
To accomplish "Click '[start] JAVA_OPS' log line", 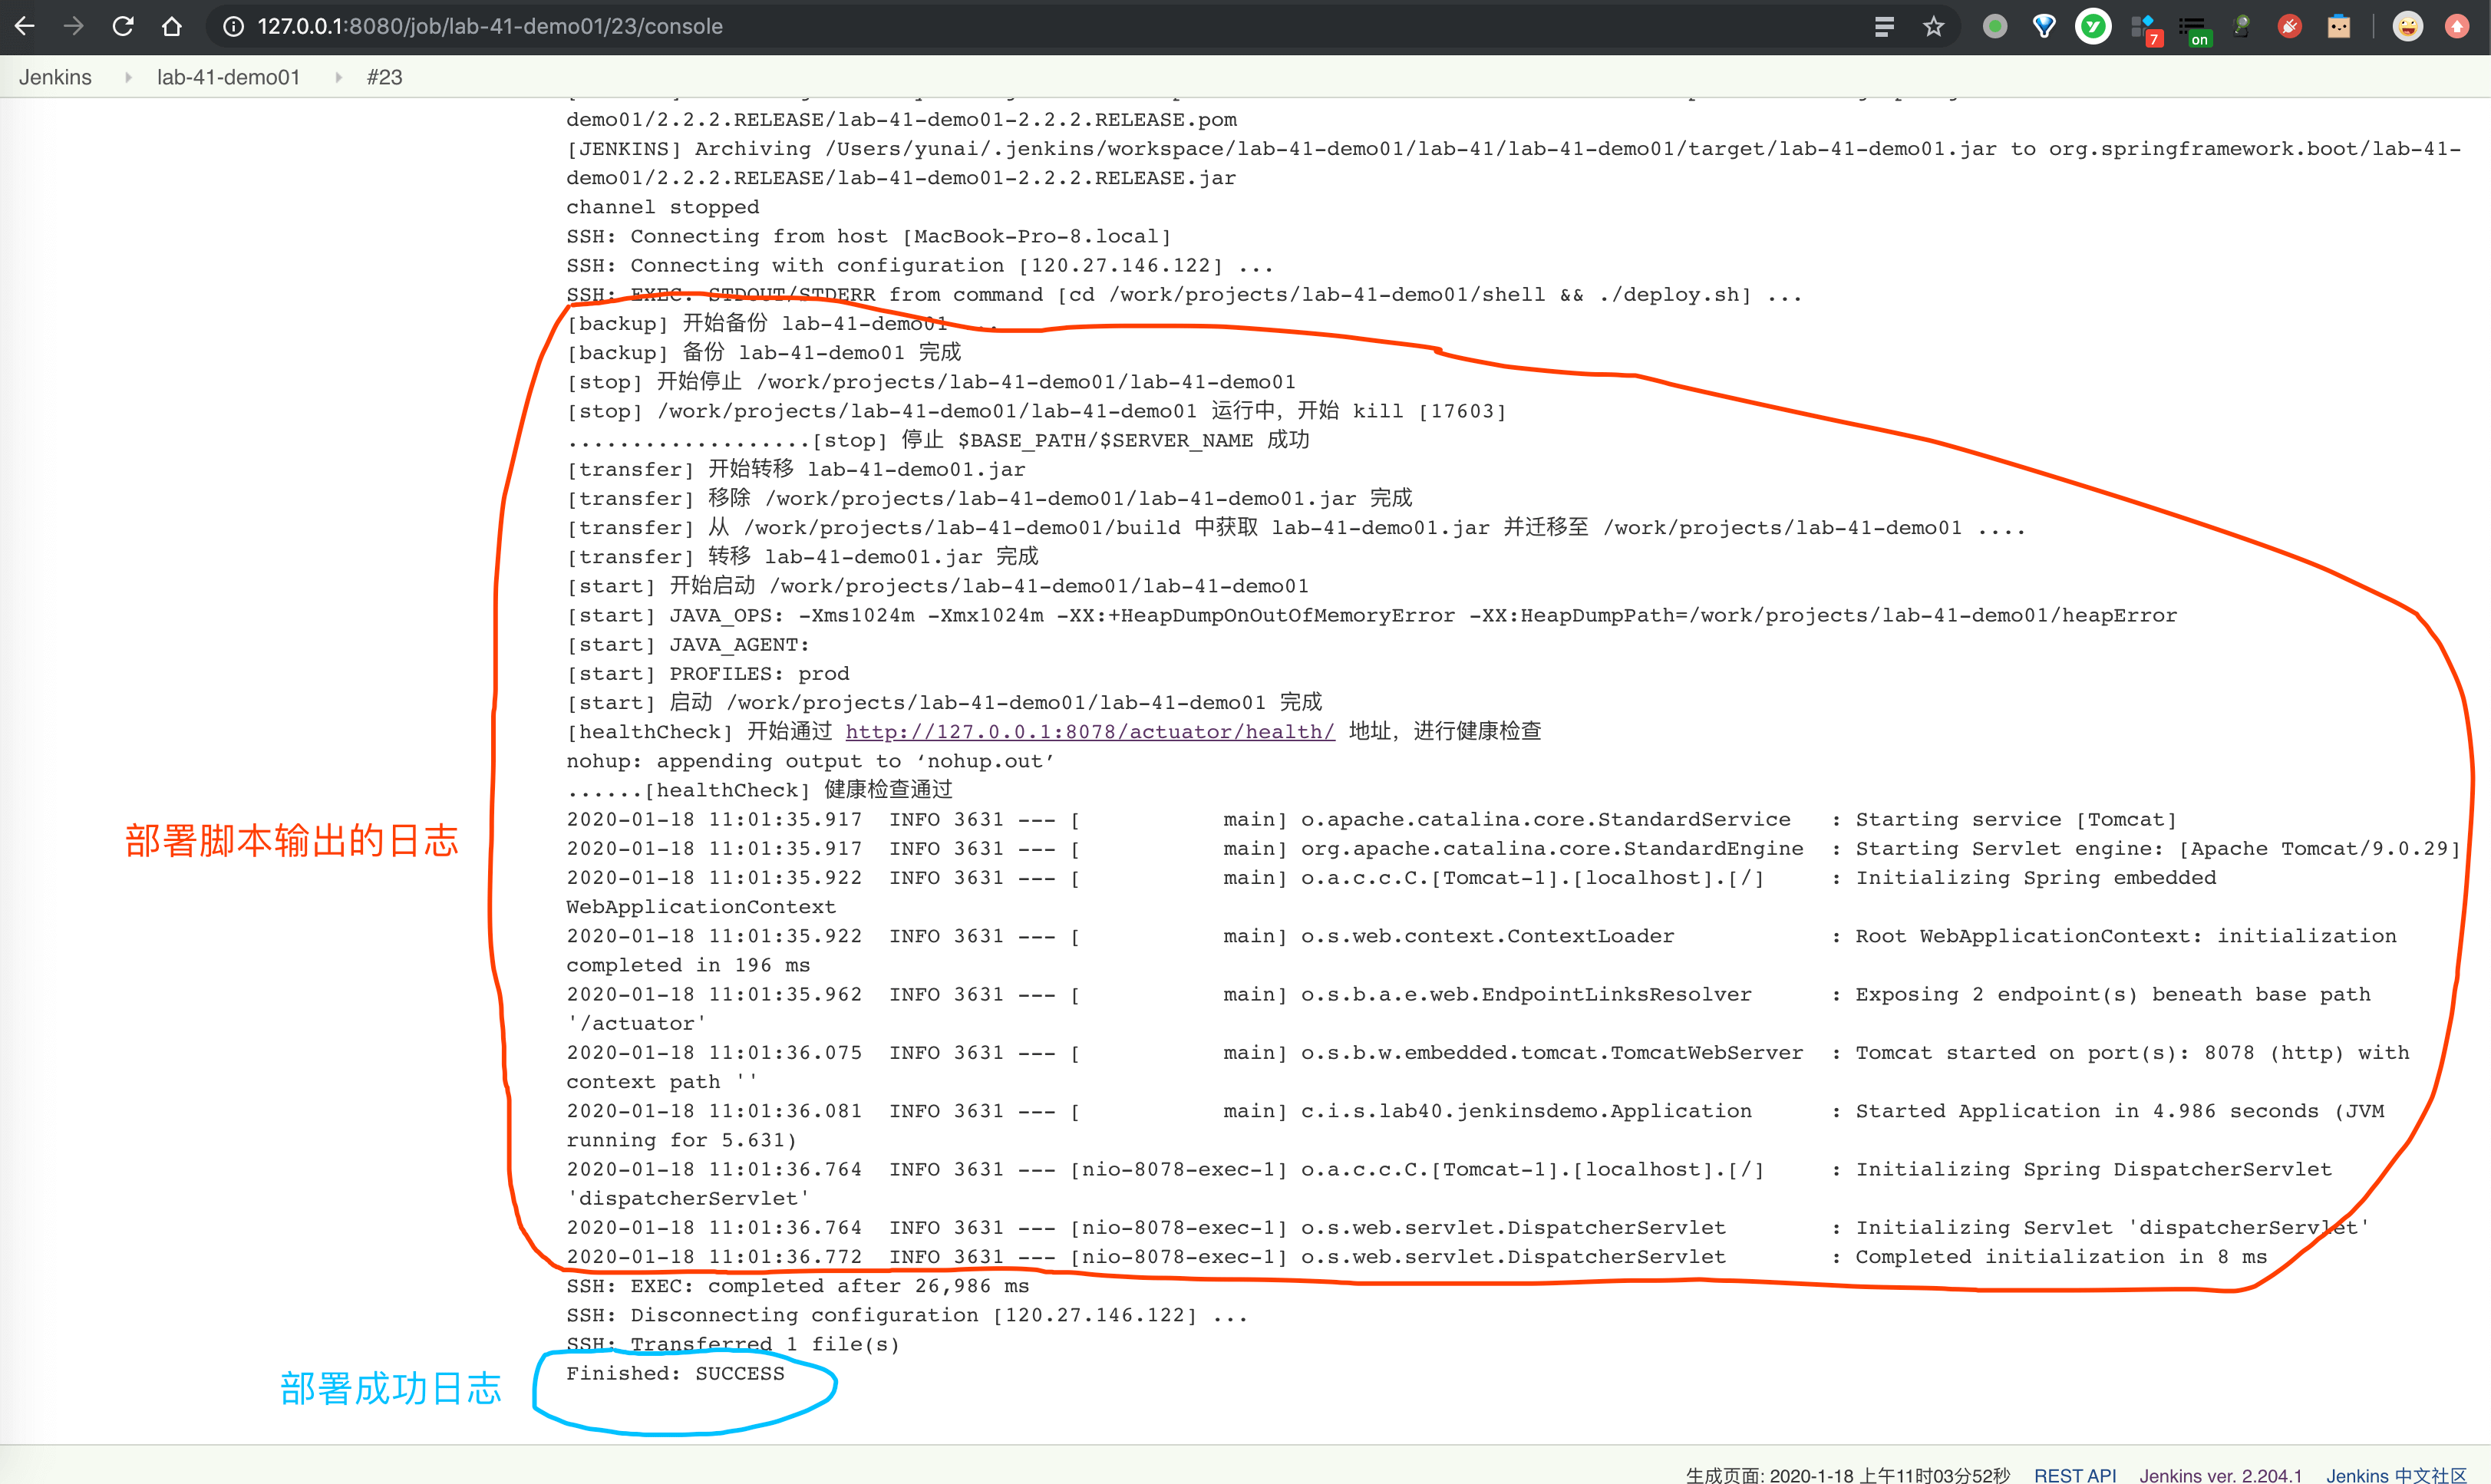I will (1371, 616).
